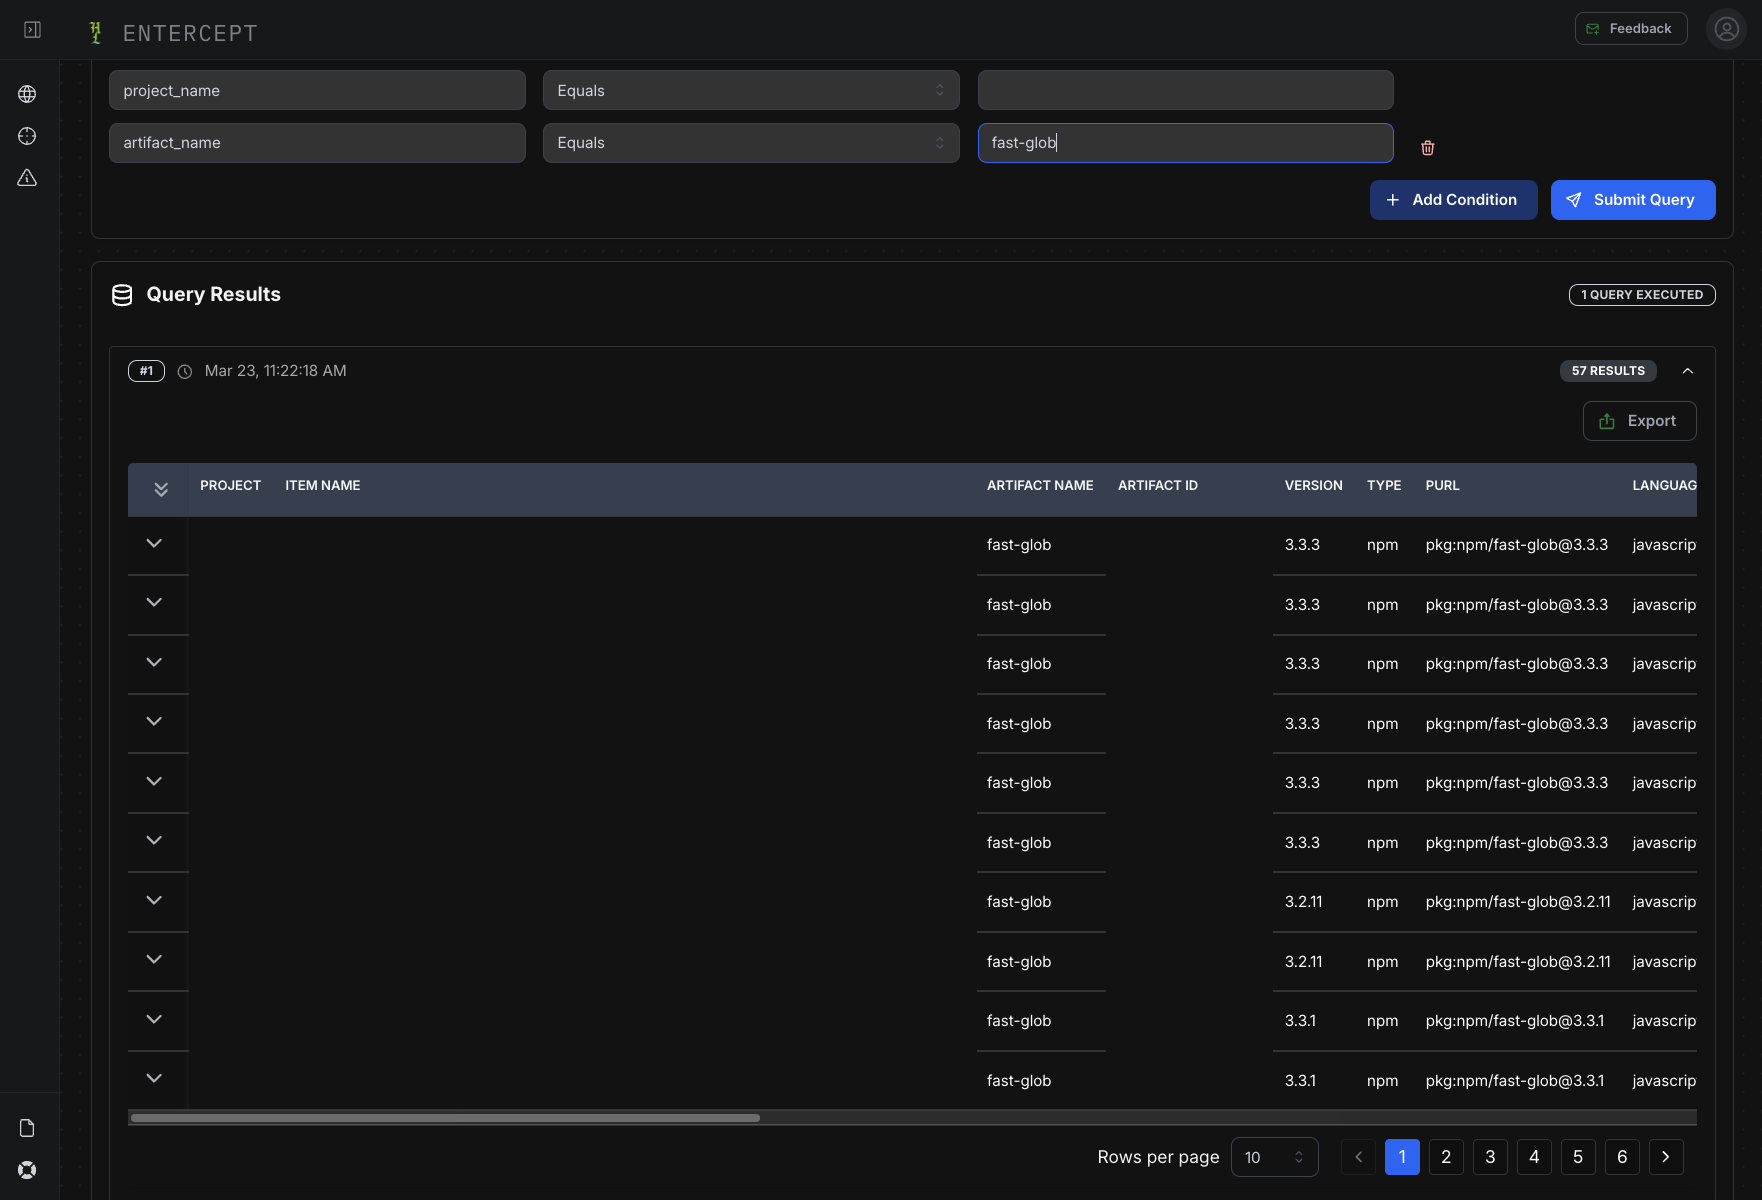This screenshot has width=1762, height=1200.
Task: Click the Entercept logo
Action: 172,33
